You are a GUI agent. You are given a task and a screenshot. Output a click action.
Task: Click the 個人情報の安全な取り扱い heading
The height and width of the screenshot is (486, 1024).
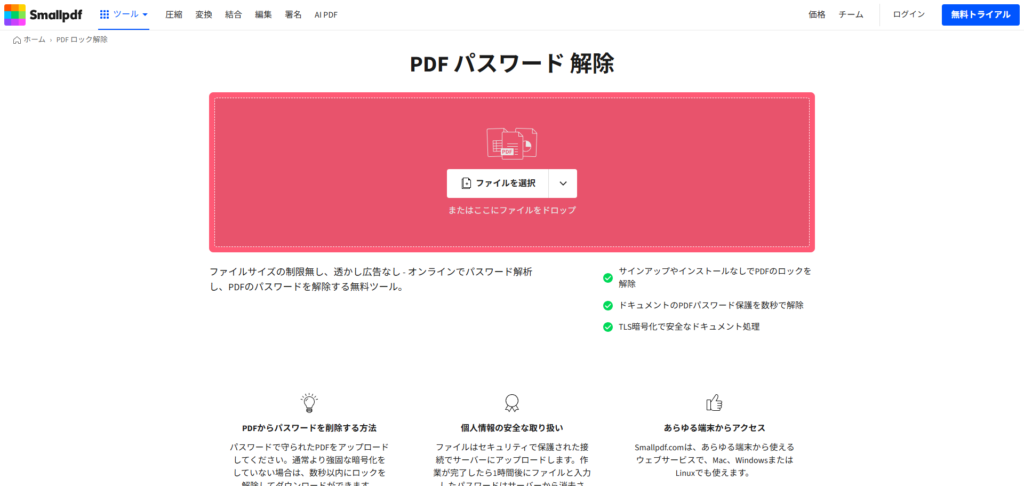tap(512, 429)
